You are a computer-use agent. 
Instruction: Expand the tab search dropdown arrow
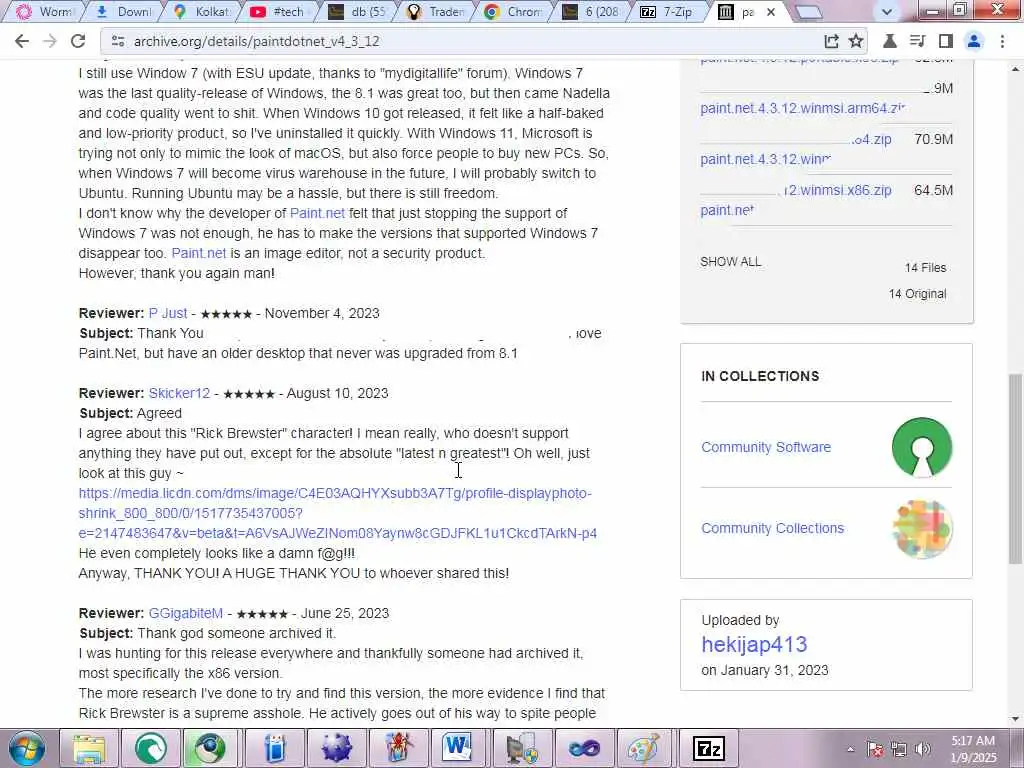click(887, 12)
